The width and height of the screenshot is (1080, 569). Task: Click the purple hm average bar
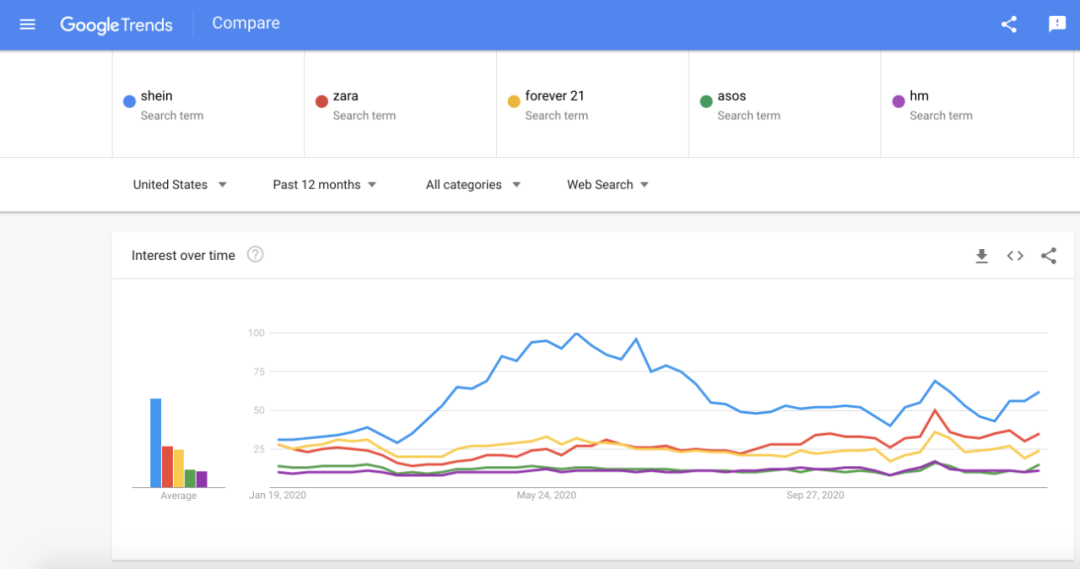[202, 479]
